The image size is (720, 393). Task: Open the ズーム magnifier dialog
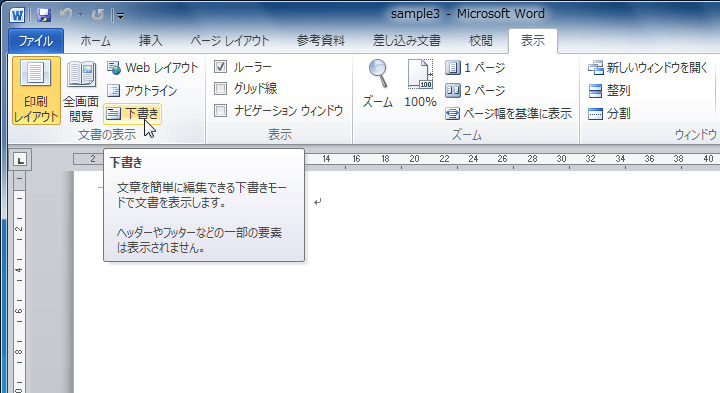(378, 84)
